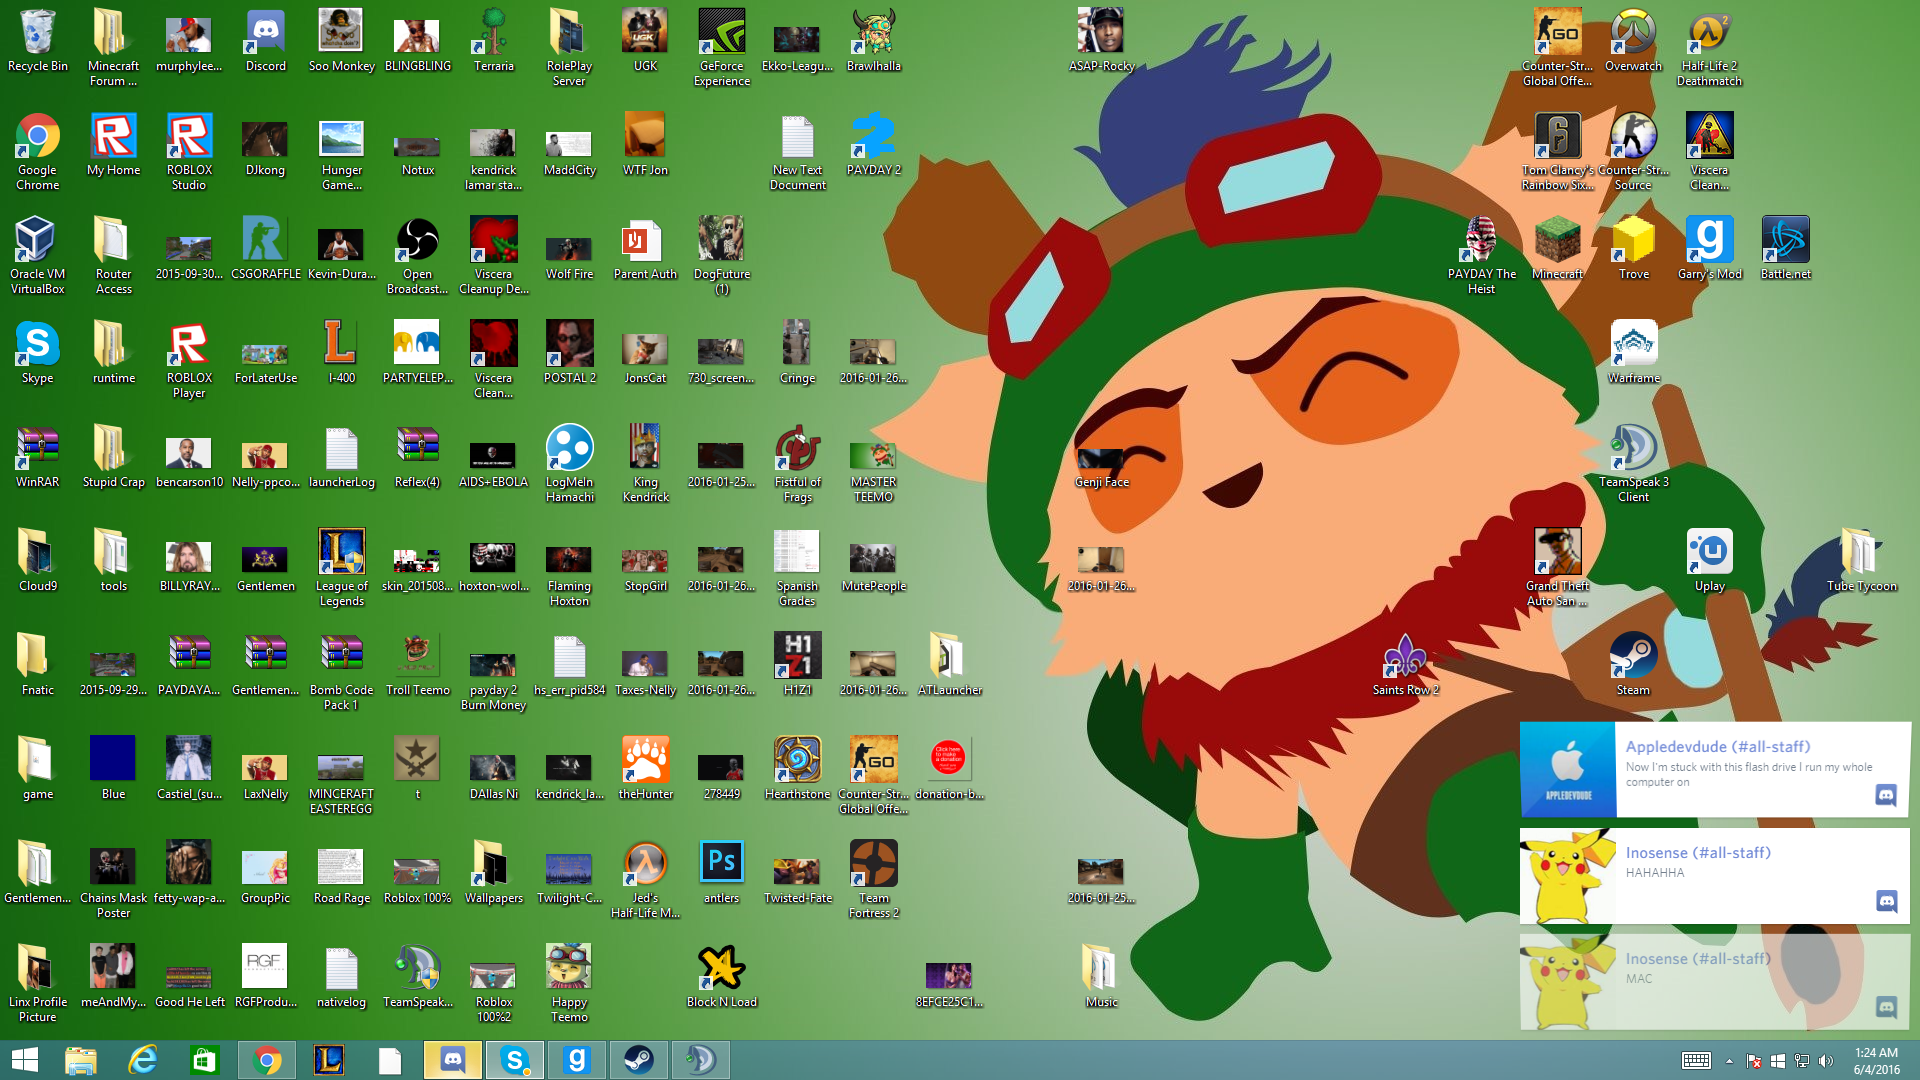Open the Inosense HAHAHHA notification
Image resolution: width=1920 pixels, height=1080 pixels.
[x=1715, y=876]
